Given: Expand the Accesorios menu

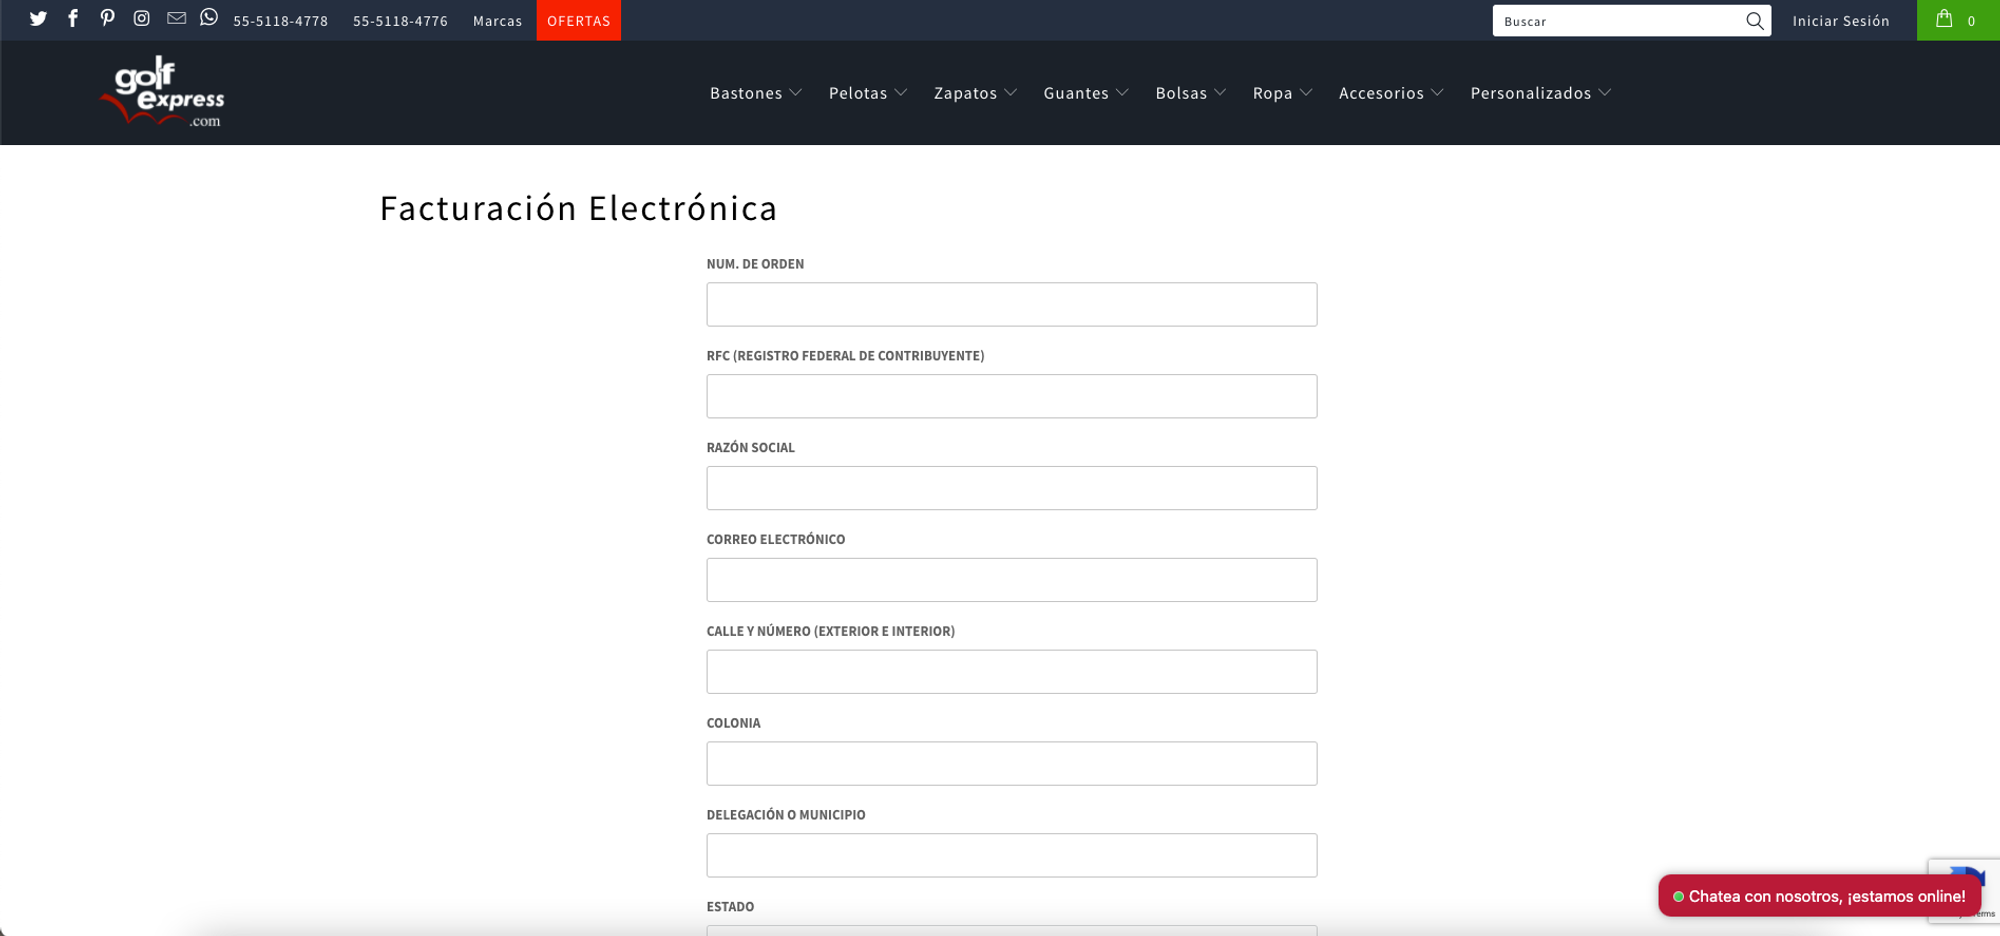Looking at the screenshot, I should pyautogui.click(x=1391, y=93).
